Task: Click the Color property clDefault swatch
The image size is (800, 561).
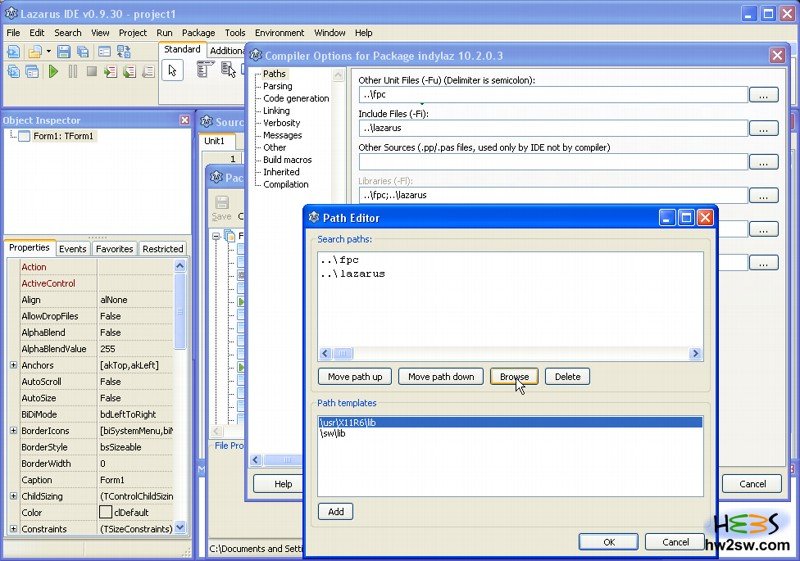Action: [106, 512]
